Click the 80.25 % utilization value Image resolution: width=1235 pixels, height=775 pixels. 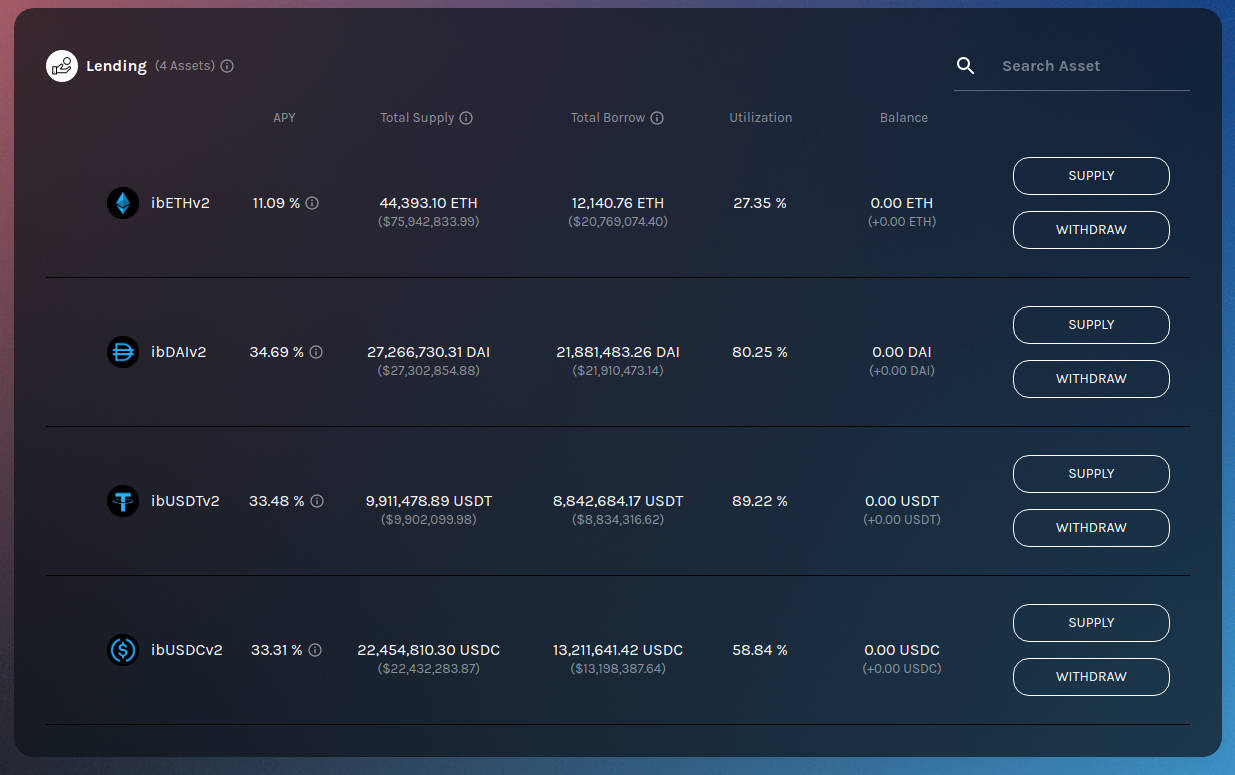click(760, 352)
